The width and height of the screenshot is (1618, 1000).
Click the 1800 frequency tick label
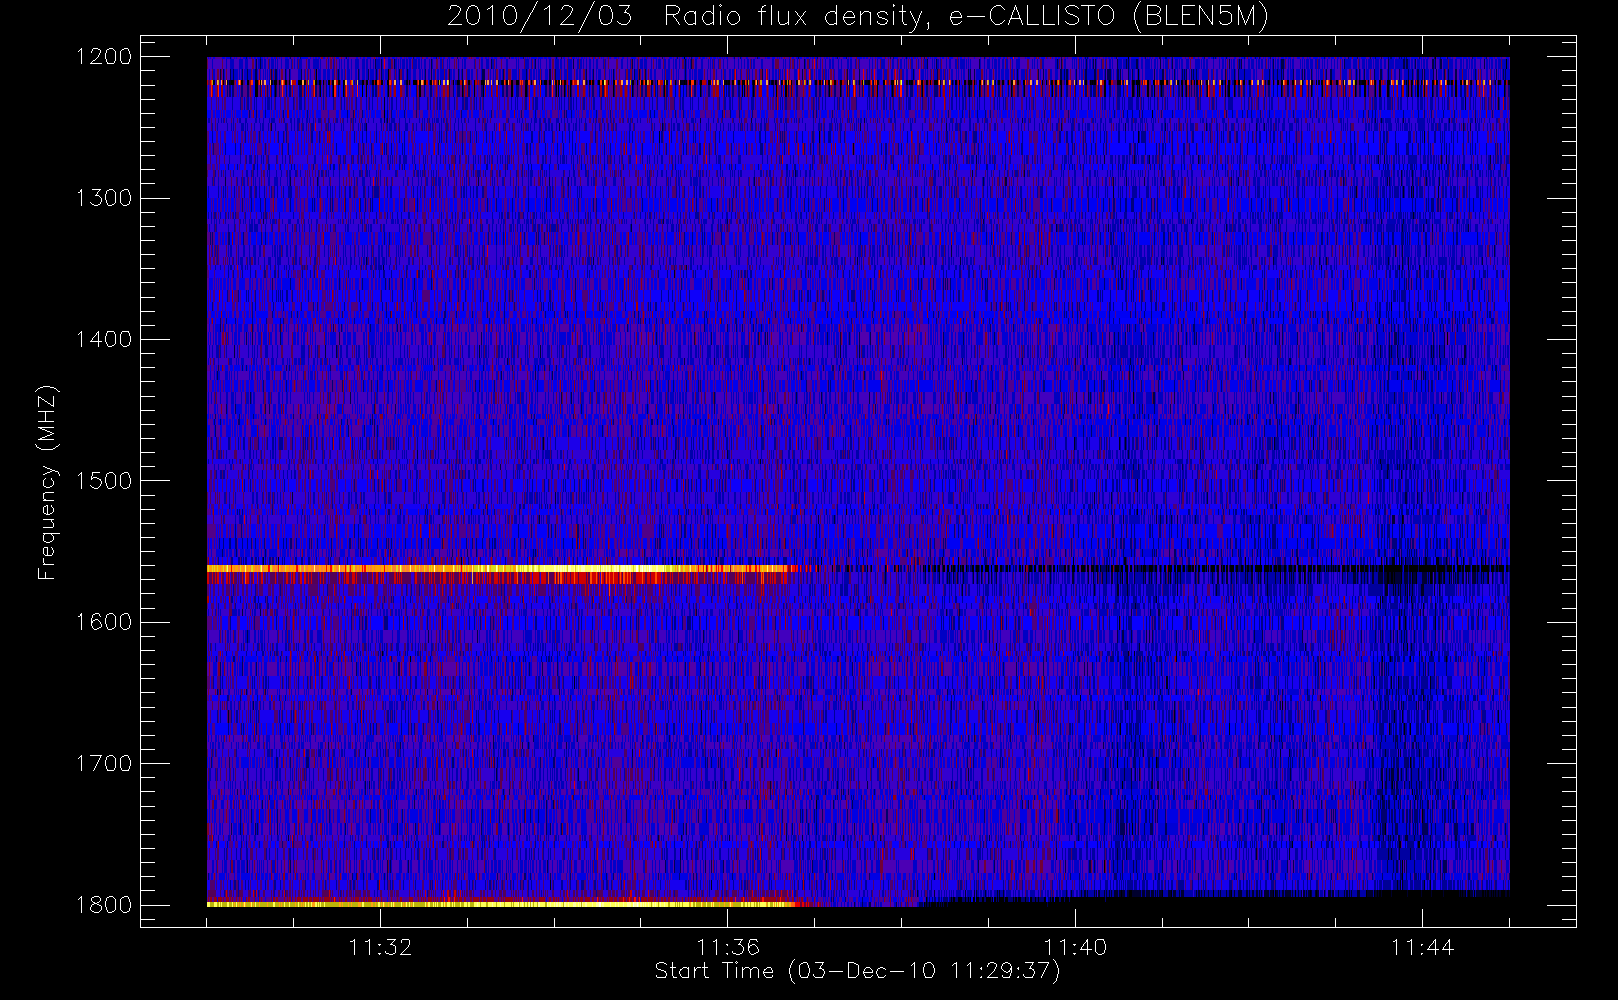(104, 905)
